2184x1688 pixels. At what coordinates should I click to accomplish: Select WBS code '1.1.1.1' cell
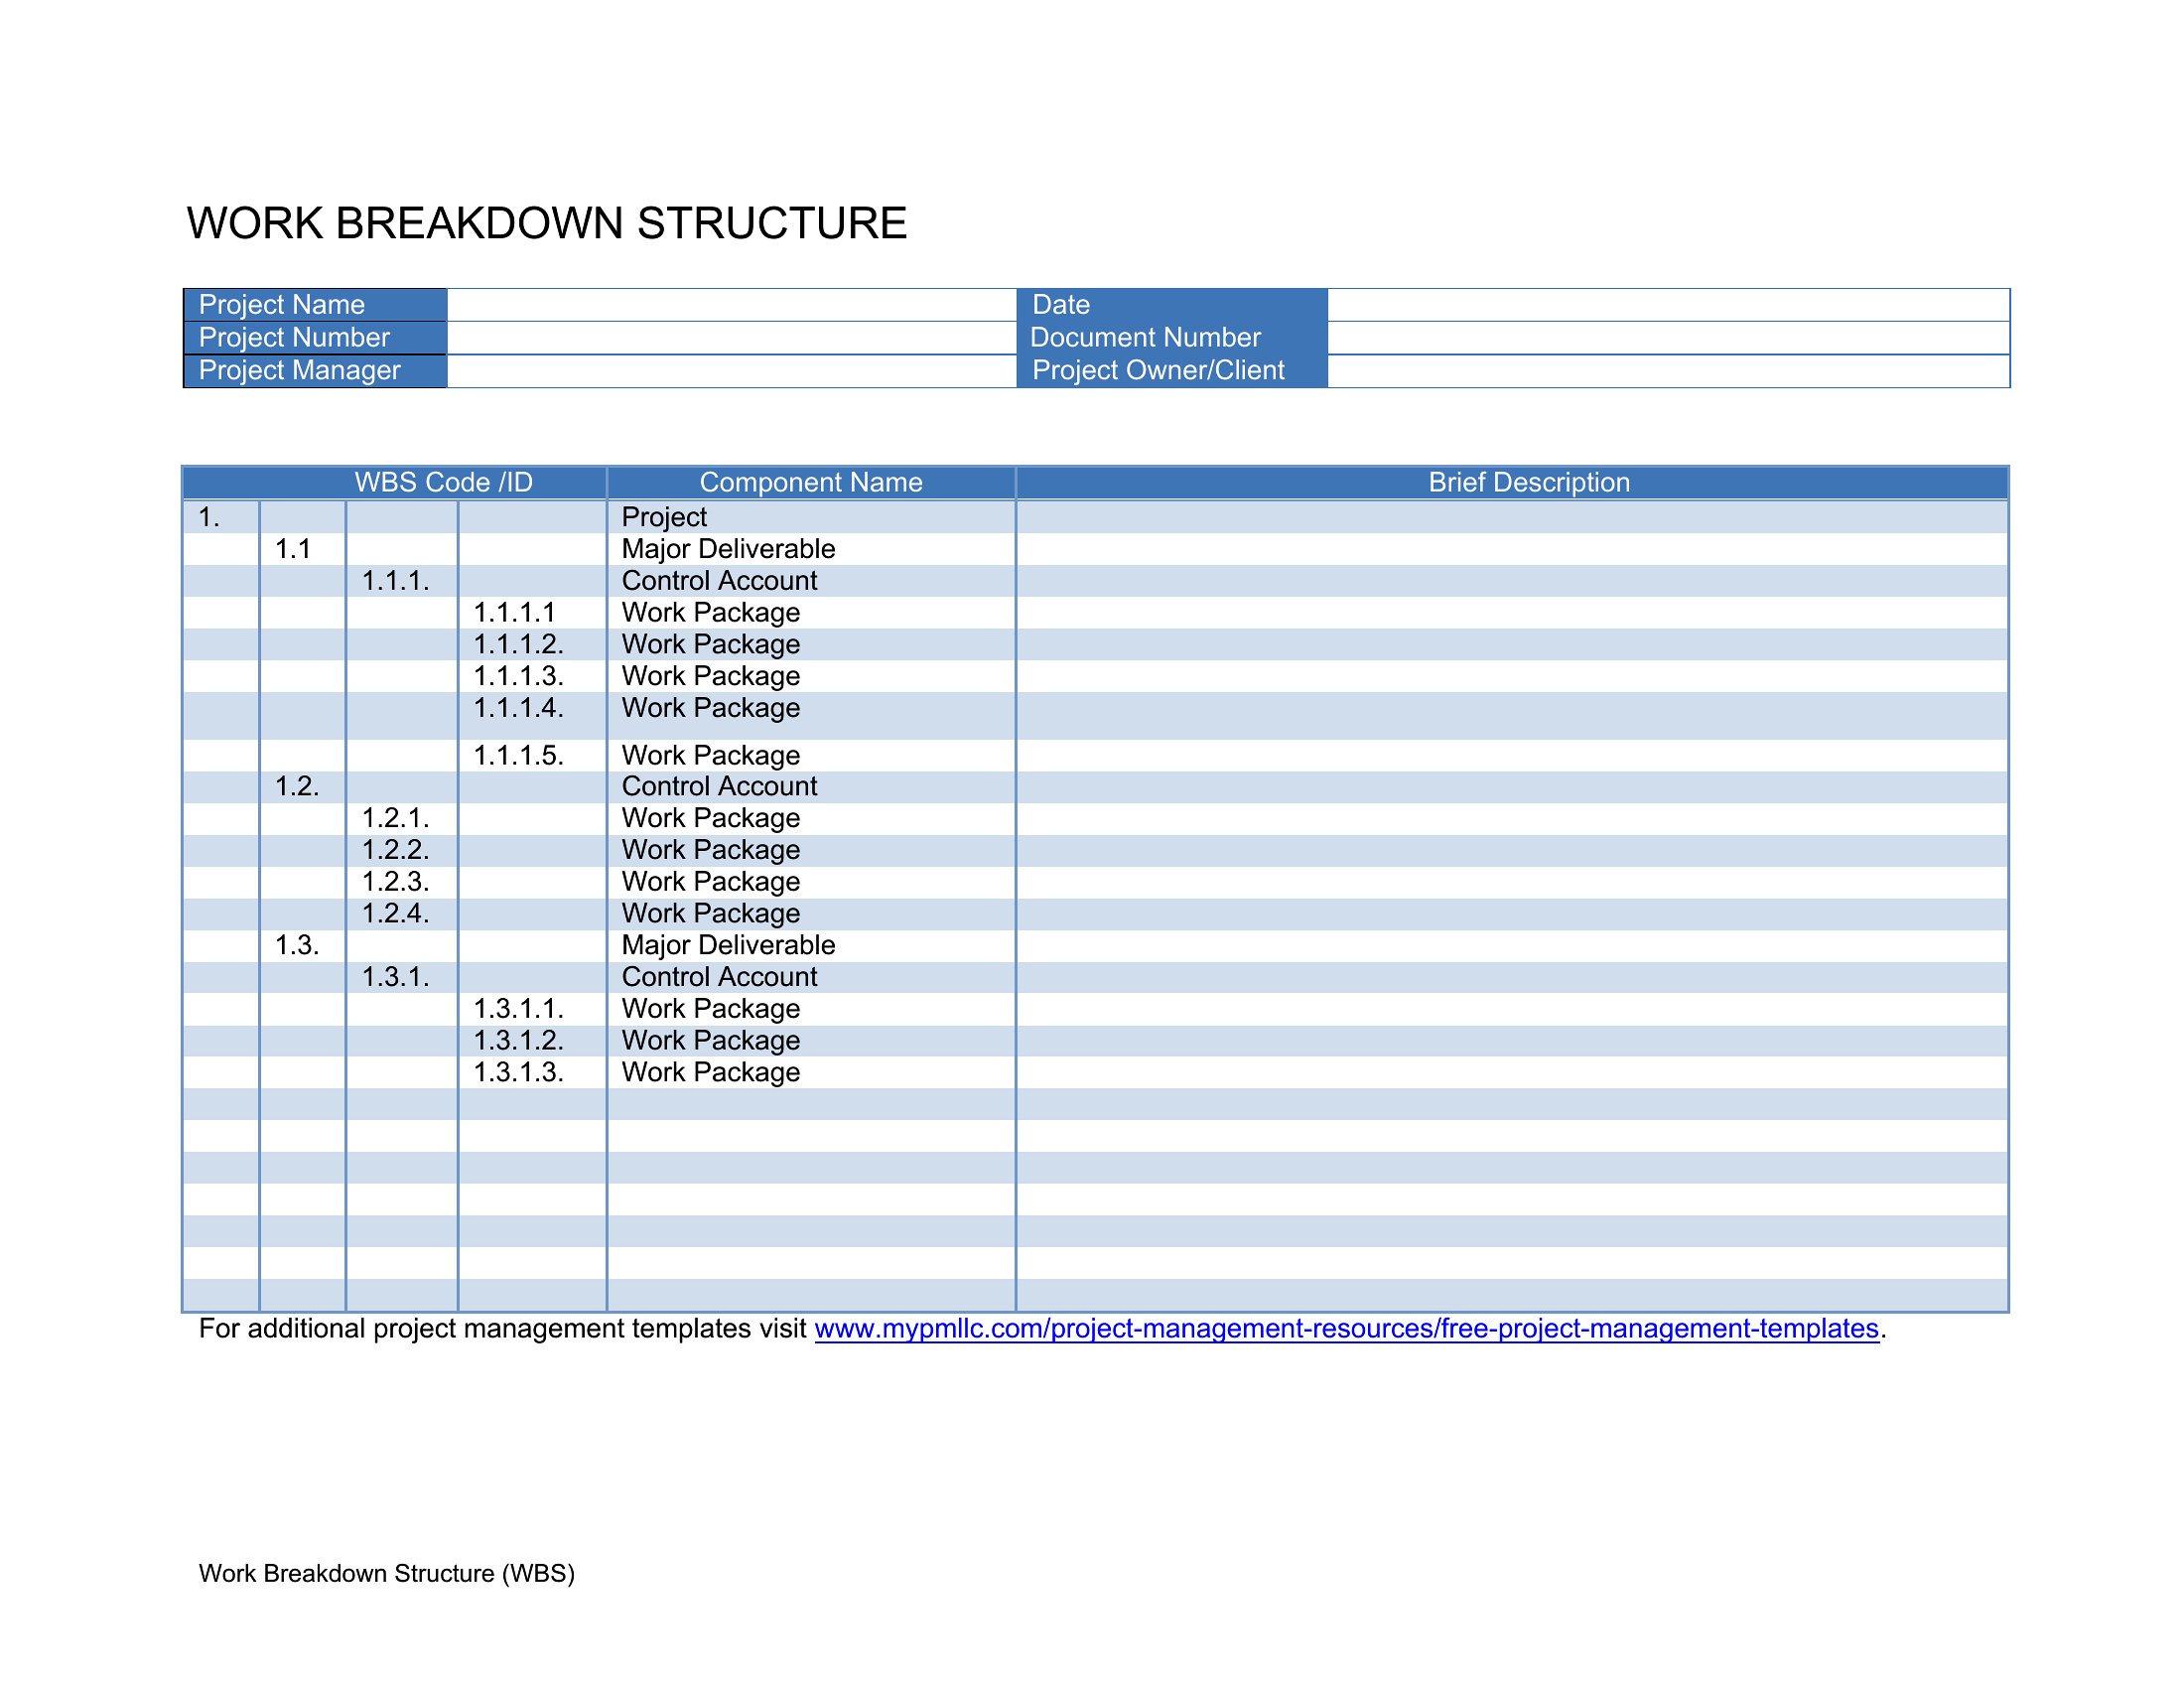(x=532, y=613)
